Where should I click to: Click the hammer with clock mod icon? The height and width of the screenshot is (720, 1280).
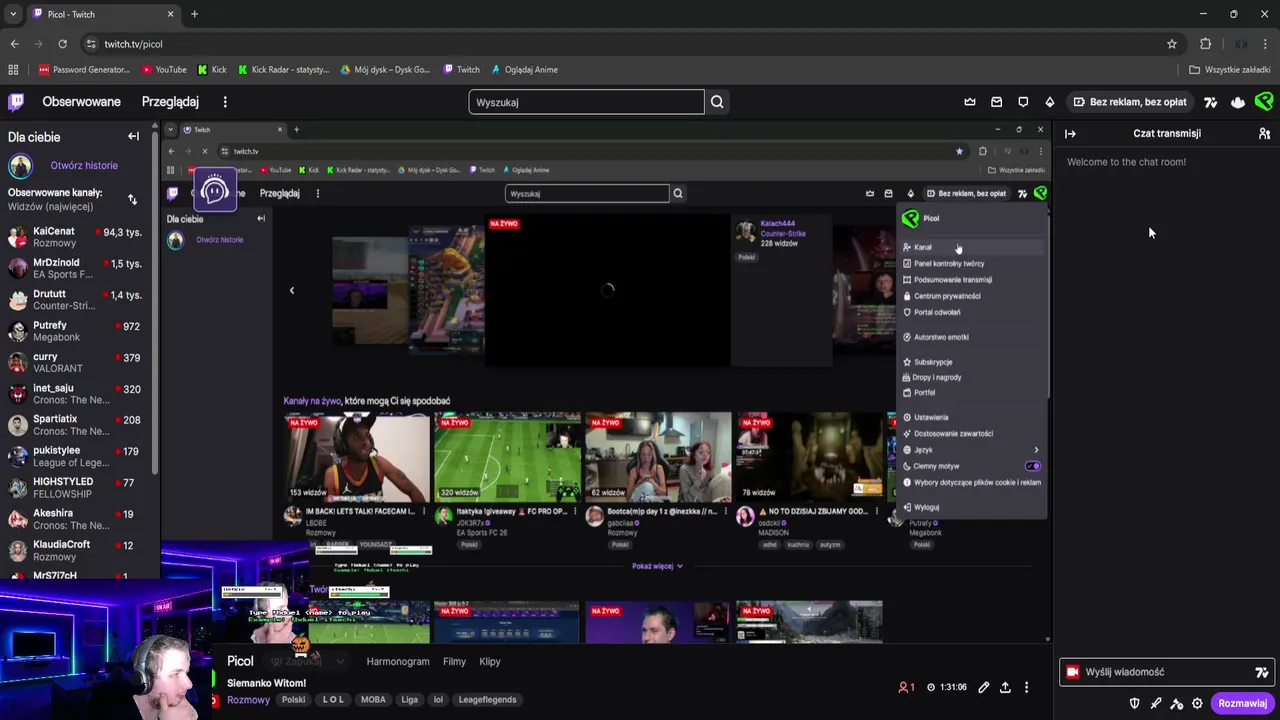tap(1177, 703)
